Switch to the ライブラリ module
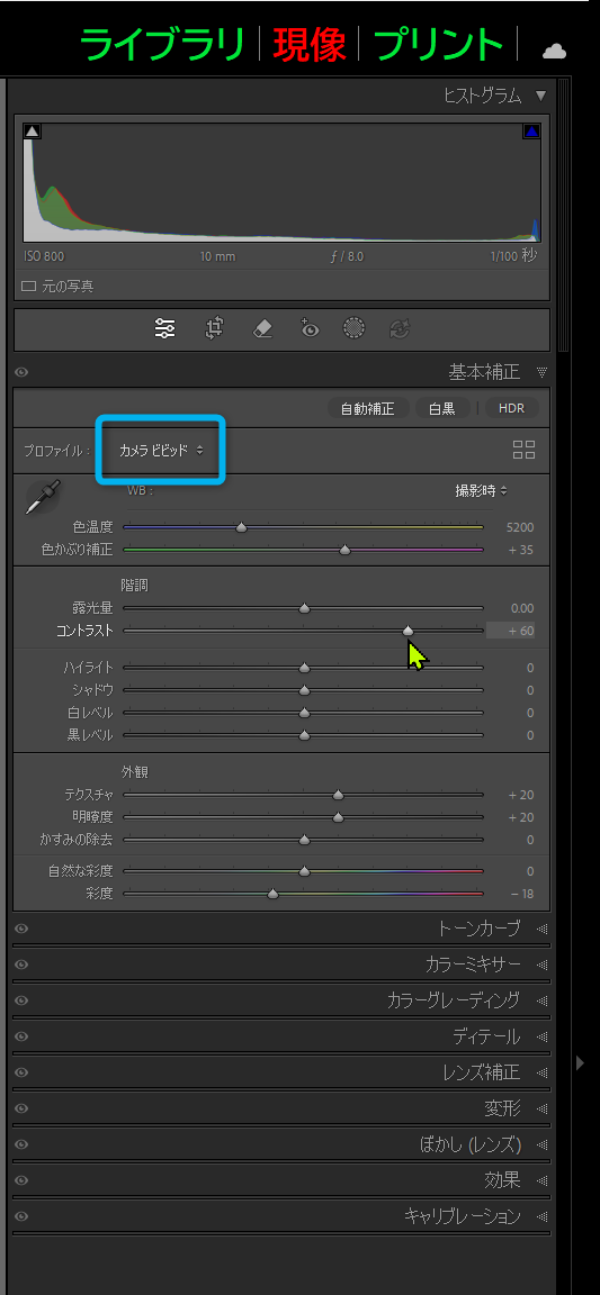 [x=162, y=45]
